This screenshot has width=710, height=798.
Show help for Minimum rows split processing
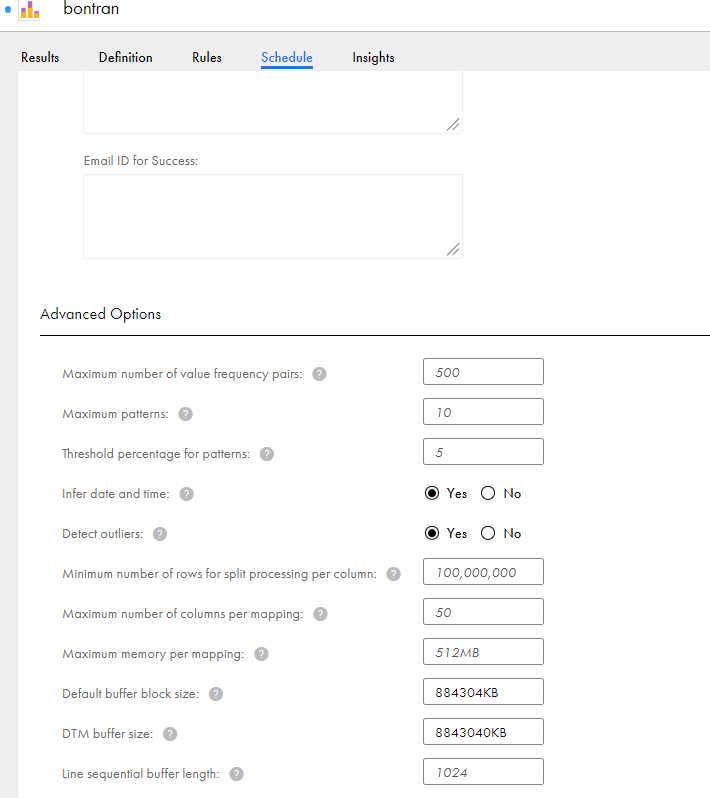click(x=393, y=574)
